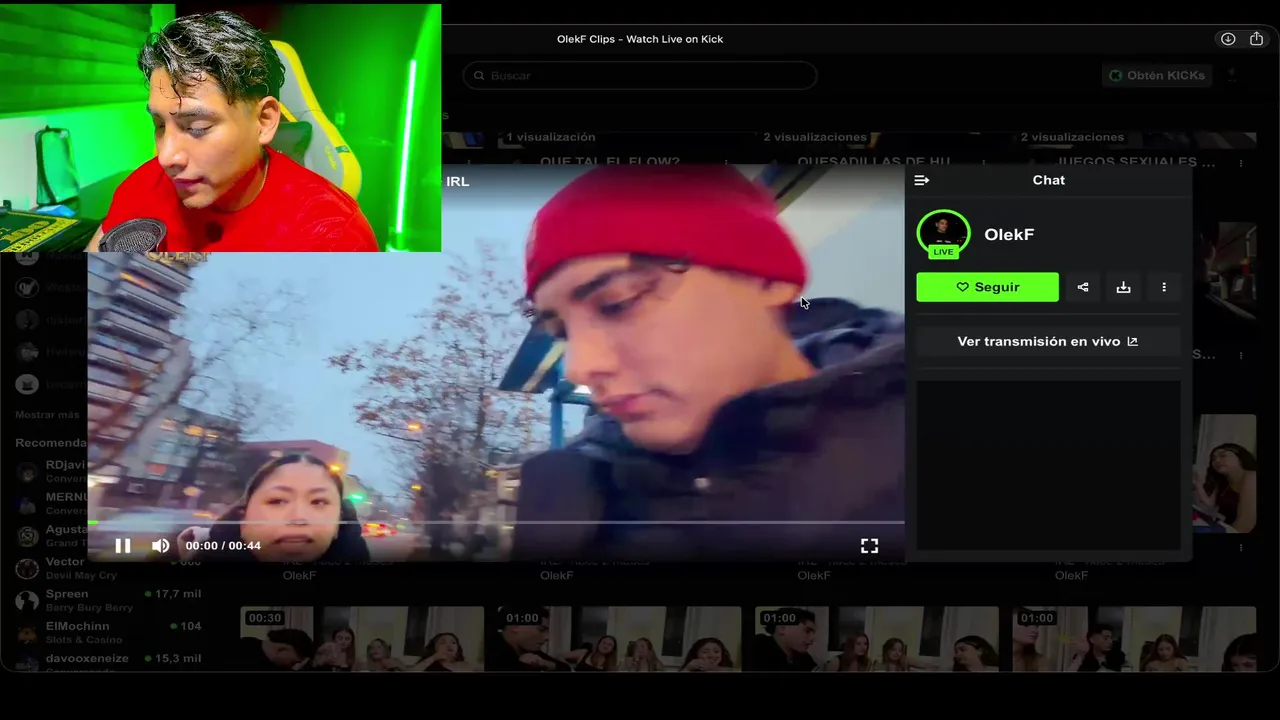
Task: Open browser downloads icon in title bar
Action: pyautogui.click(x=1228, y=39)
